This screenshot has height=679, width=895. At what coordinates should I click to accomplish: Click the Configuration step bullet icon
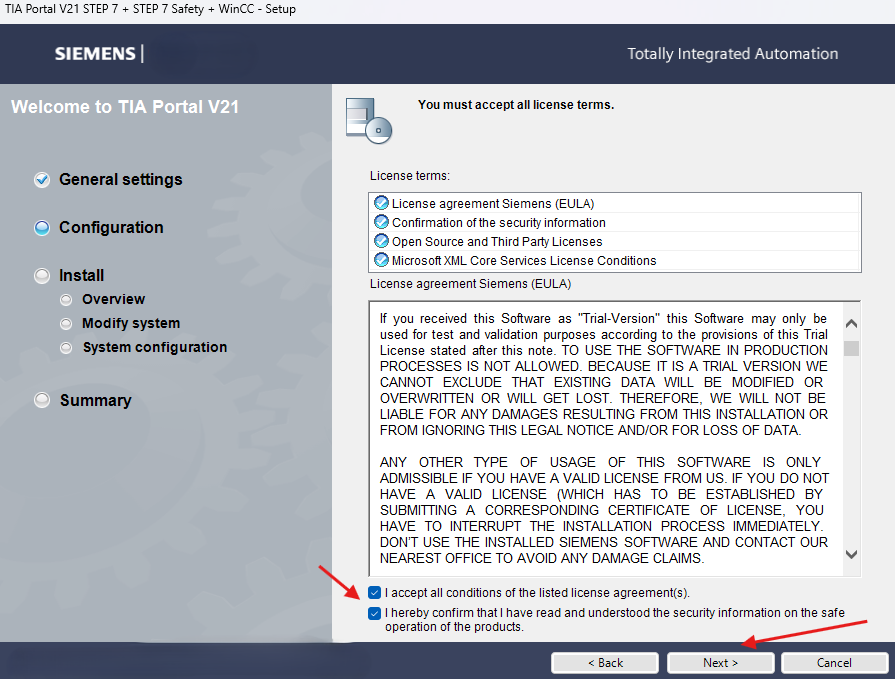[x=42, y=228]
